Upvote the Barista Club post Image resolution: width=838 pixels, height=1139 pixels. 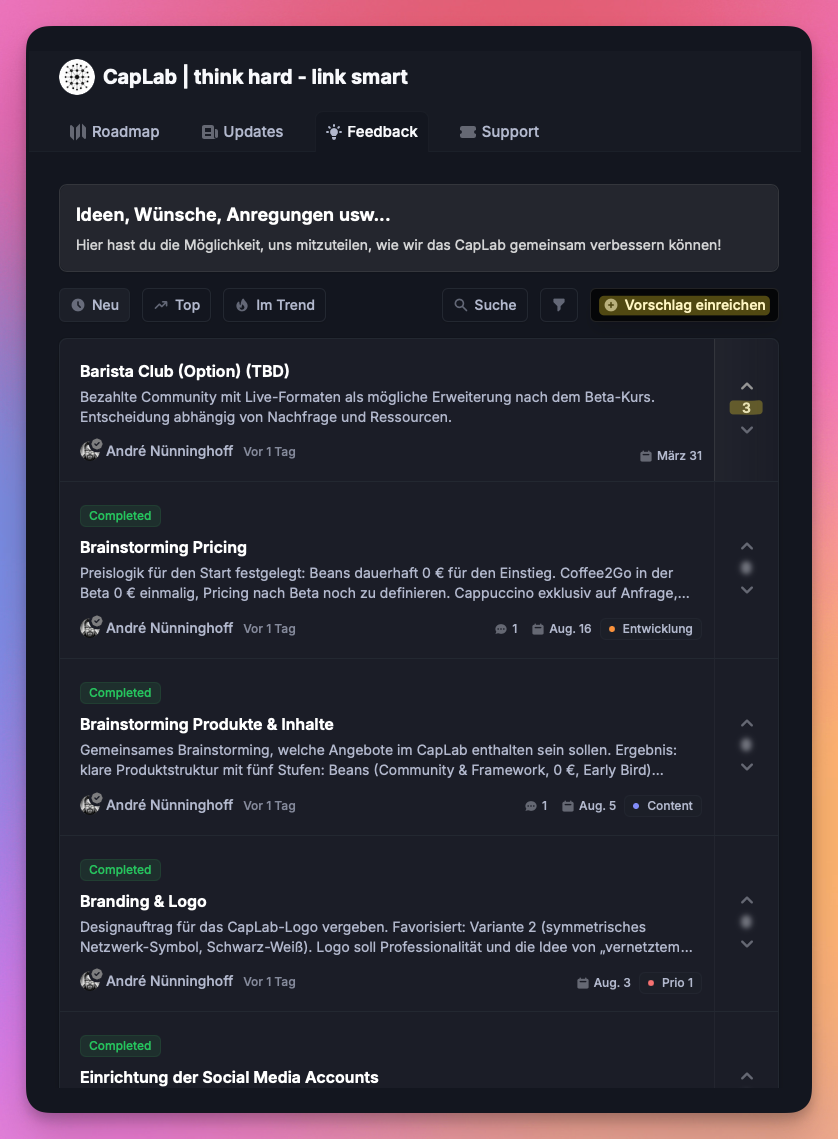[746, 386]
